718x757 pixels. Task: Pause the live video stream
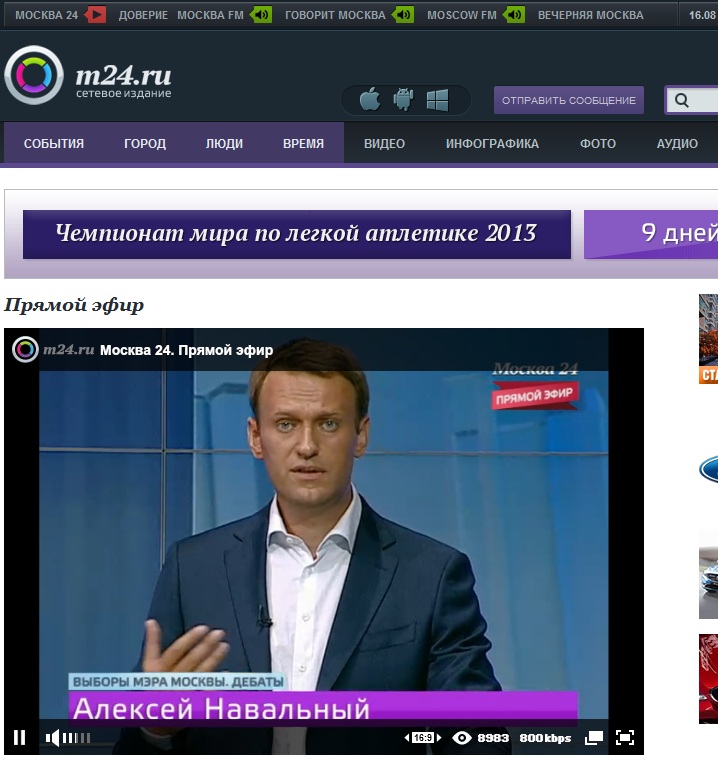coord(19,737)
